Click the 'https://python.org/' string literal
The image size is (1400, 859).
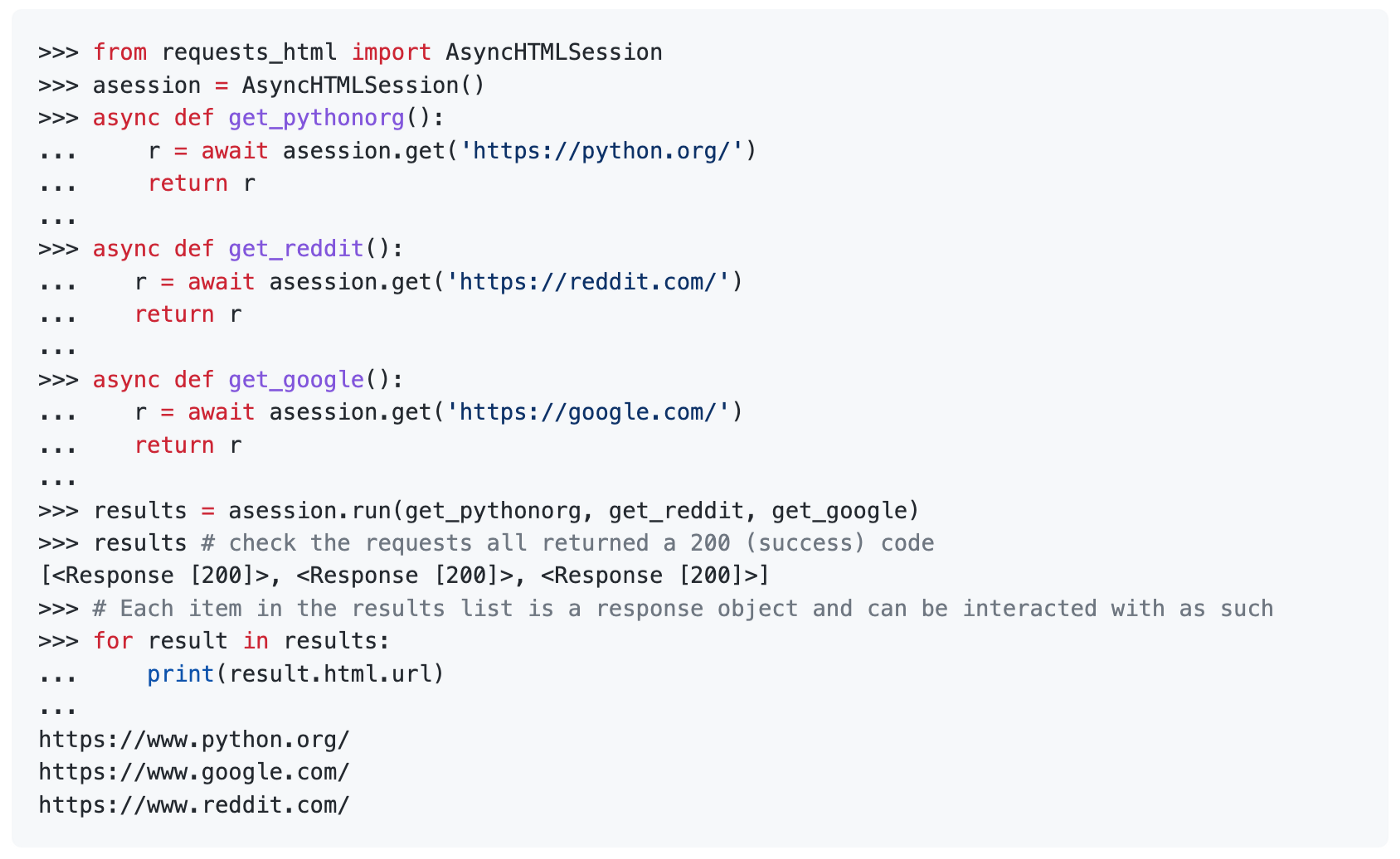(608, 151)
